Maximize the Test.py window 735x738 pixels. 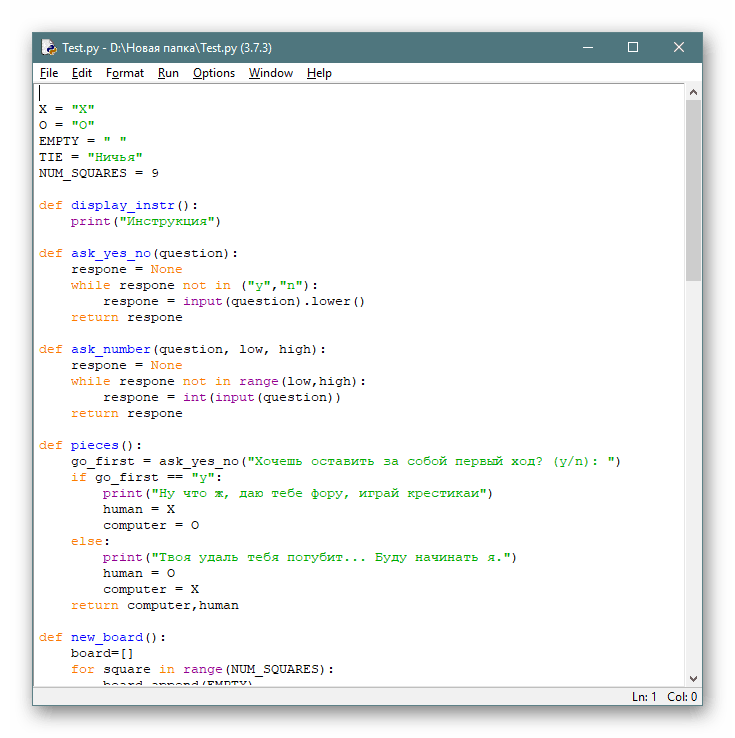(x=633, y=47)
